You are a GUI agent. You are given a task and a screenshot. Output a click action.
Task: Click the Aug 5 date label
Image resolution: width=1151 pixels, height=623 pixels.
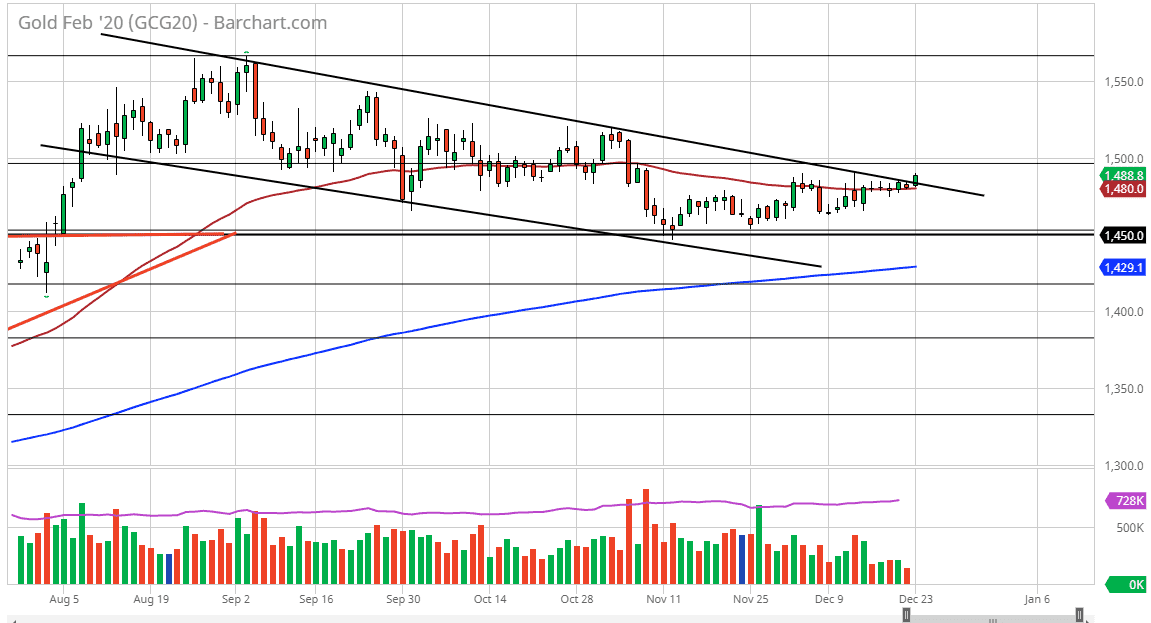tap(62, 599)
